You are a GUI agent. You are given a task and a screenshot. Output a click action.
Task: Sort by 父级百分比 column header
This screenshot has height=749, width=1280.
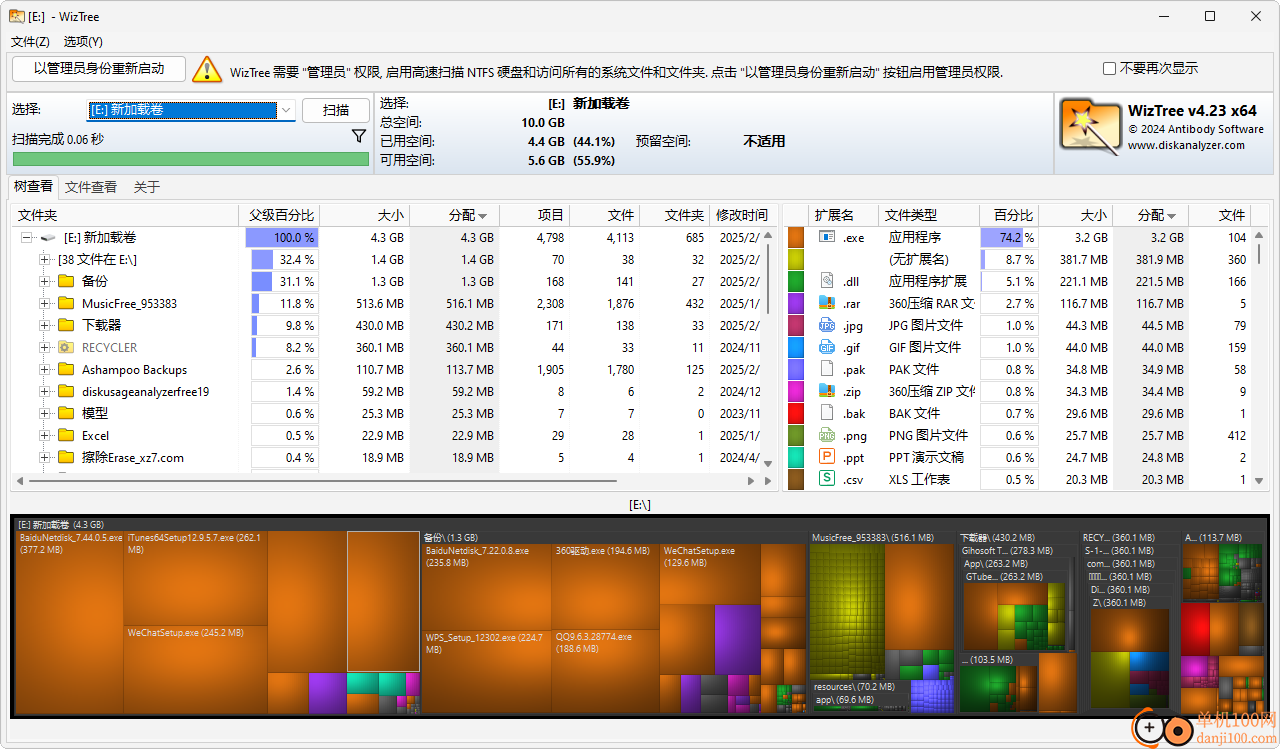[279, 215]
